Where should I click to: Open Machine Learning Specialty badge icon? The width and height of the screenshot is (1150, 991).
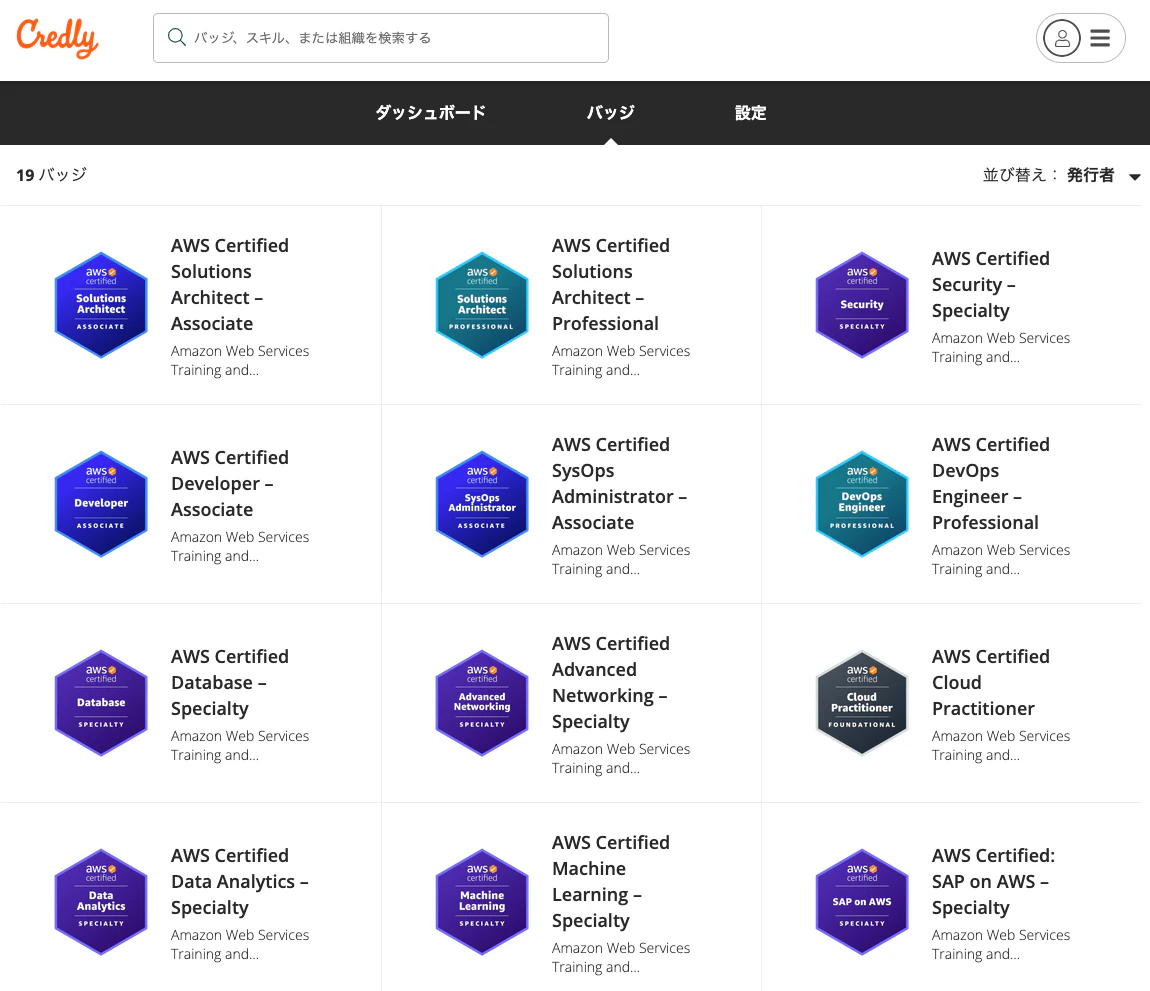click(482, 902)
